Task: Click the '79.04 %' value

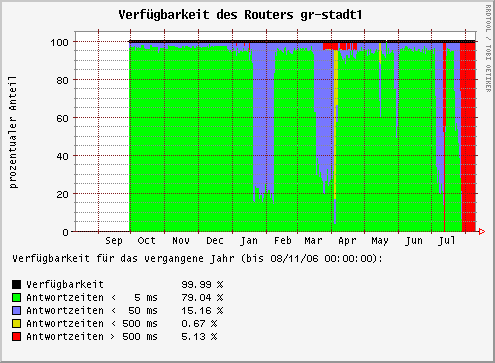Action: [202, 297]
